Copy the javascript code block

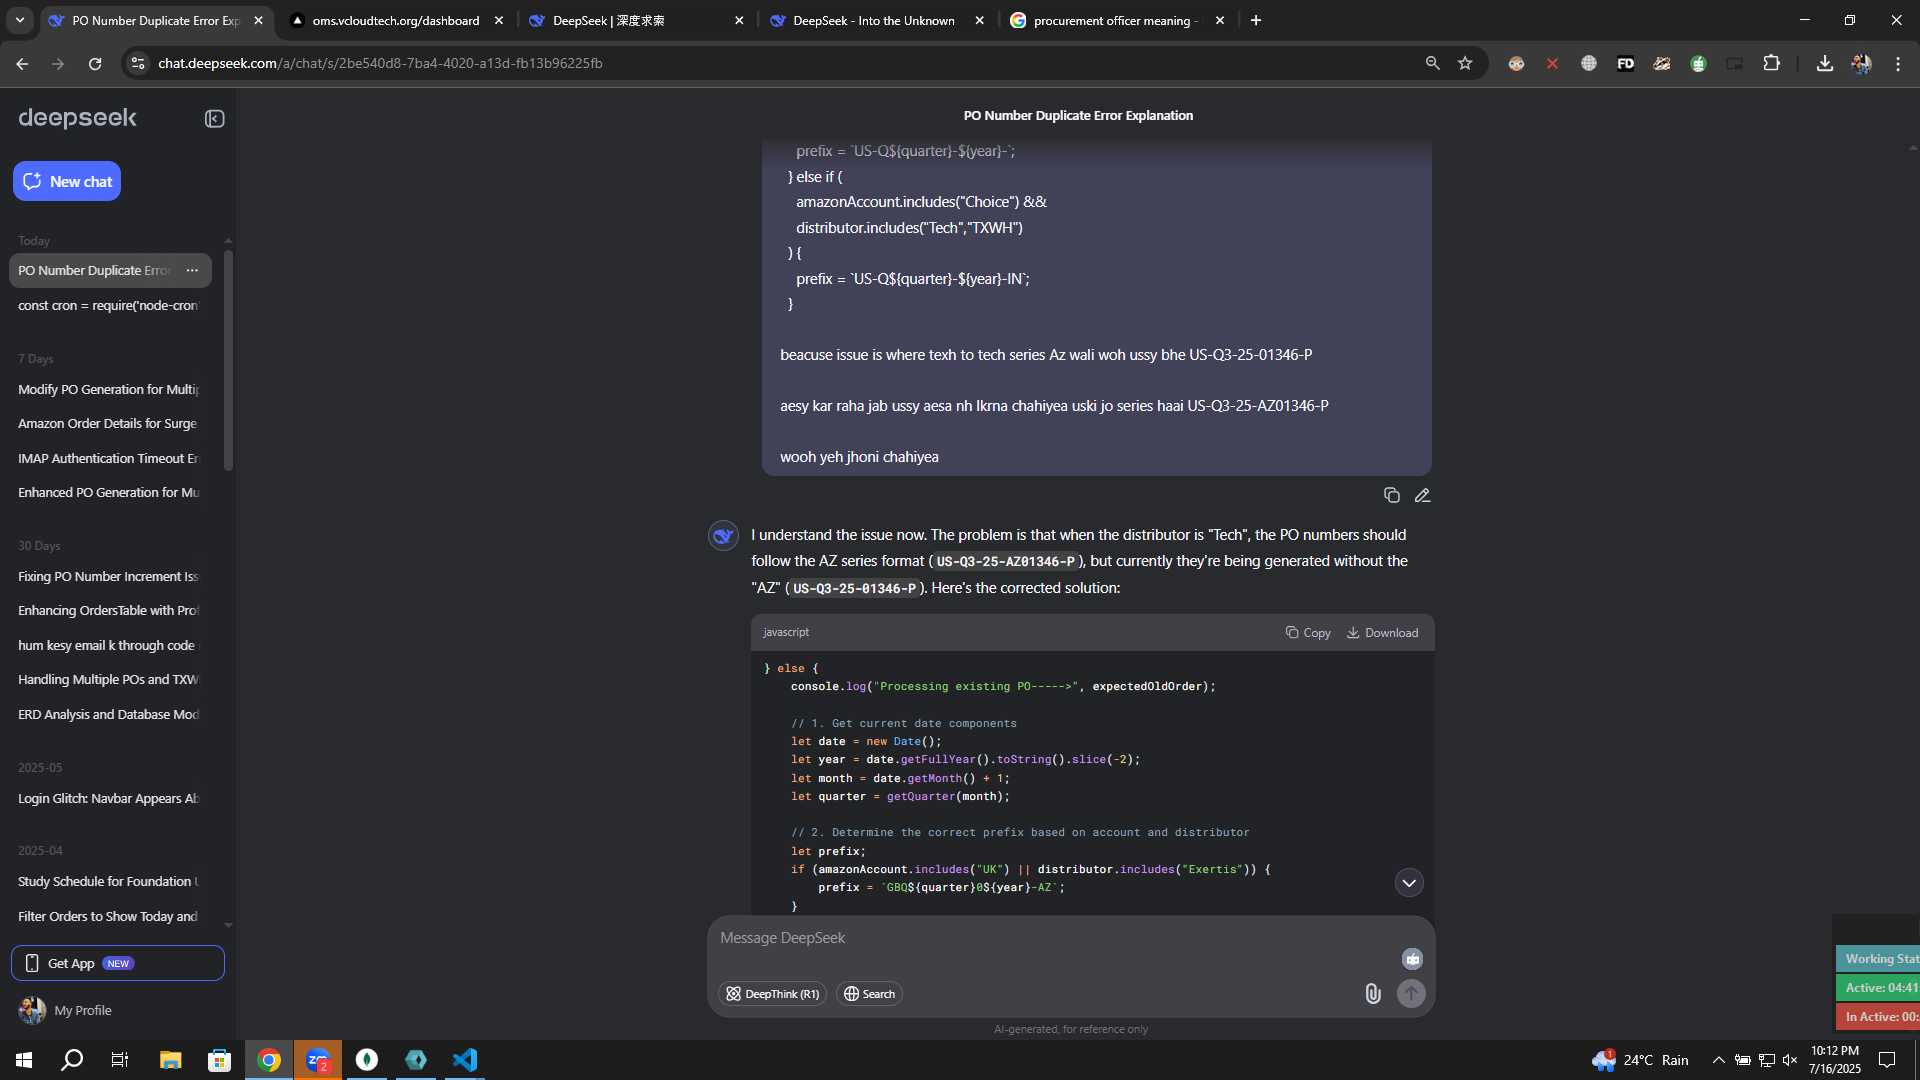[1308, 632]
